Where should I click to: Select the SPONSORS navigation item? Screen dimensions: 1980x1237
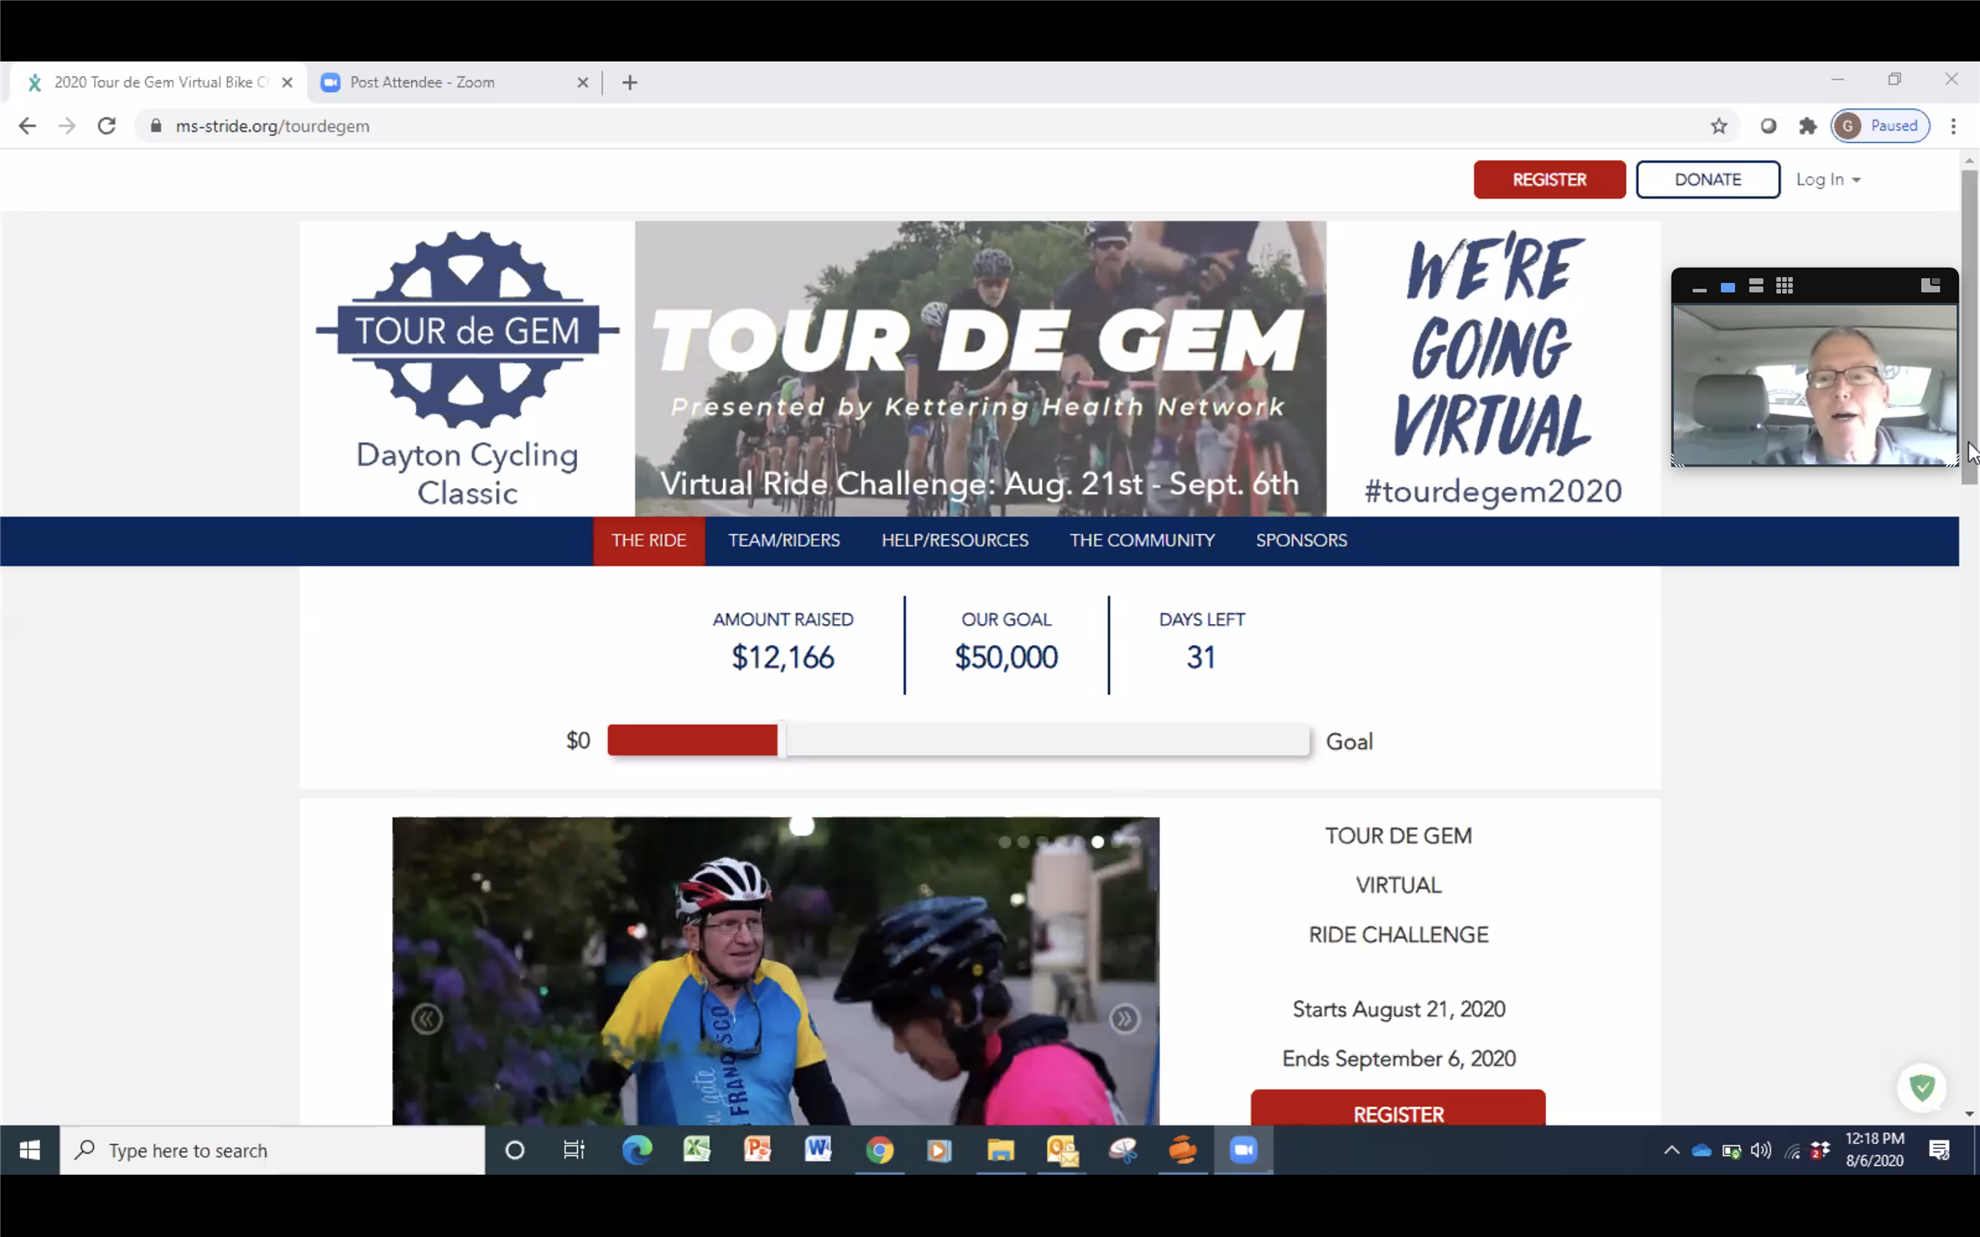click(x=1301, y=541)
